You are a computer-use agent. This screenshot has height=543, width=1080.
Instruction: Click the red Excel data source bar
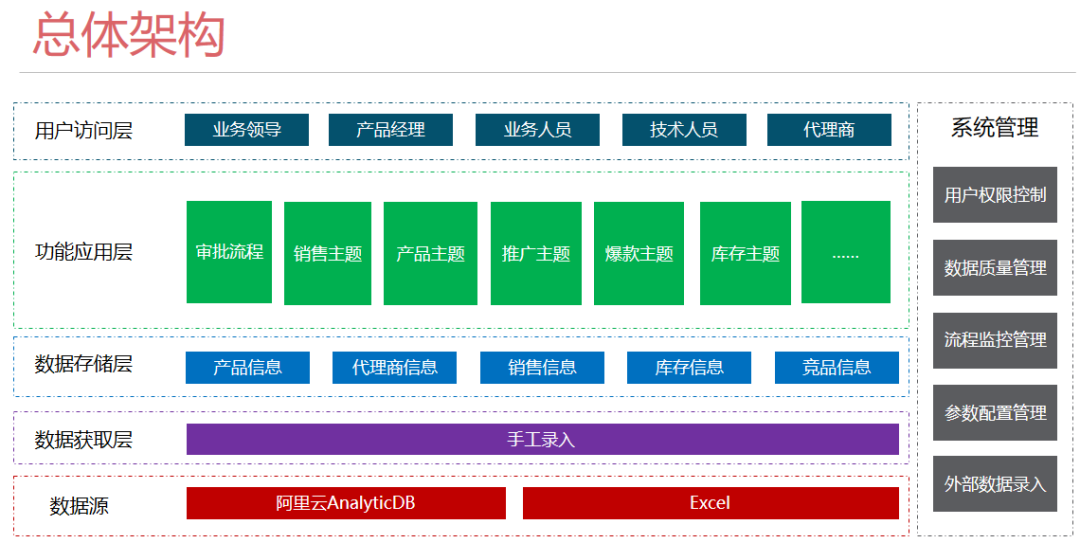(710, 503)
